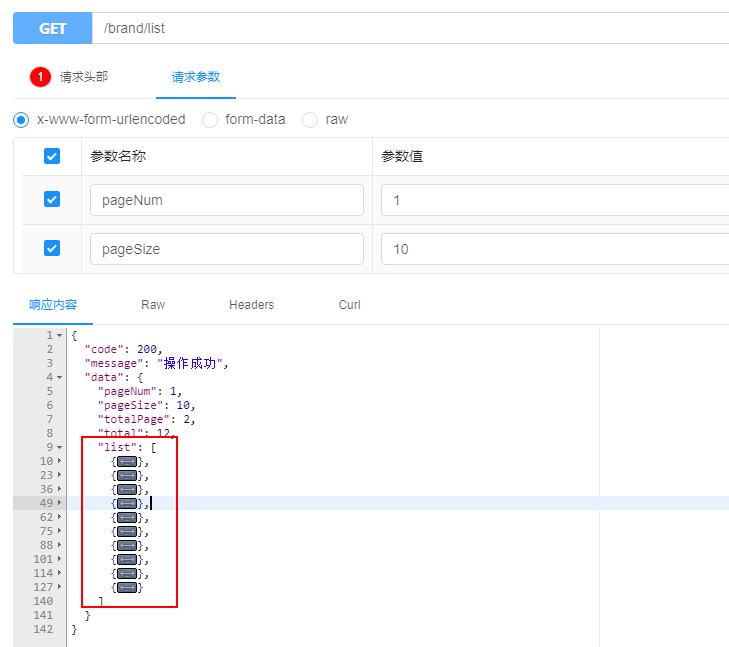The height and width of the screenshot is (647, 729).
Task: Collapse the root object at line 1
Action: click(x=60, y=335)
